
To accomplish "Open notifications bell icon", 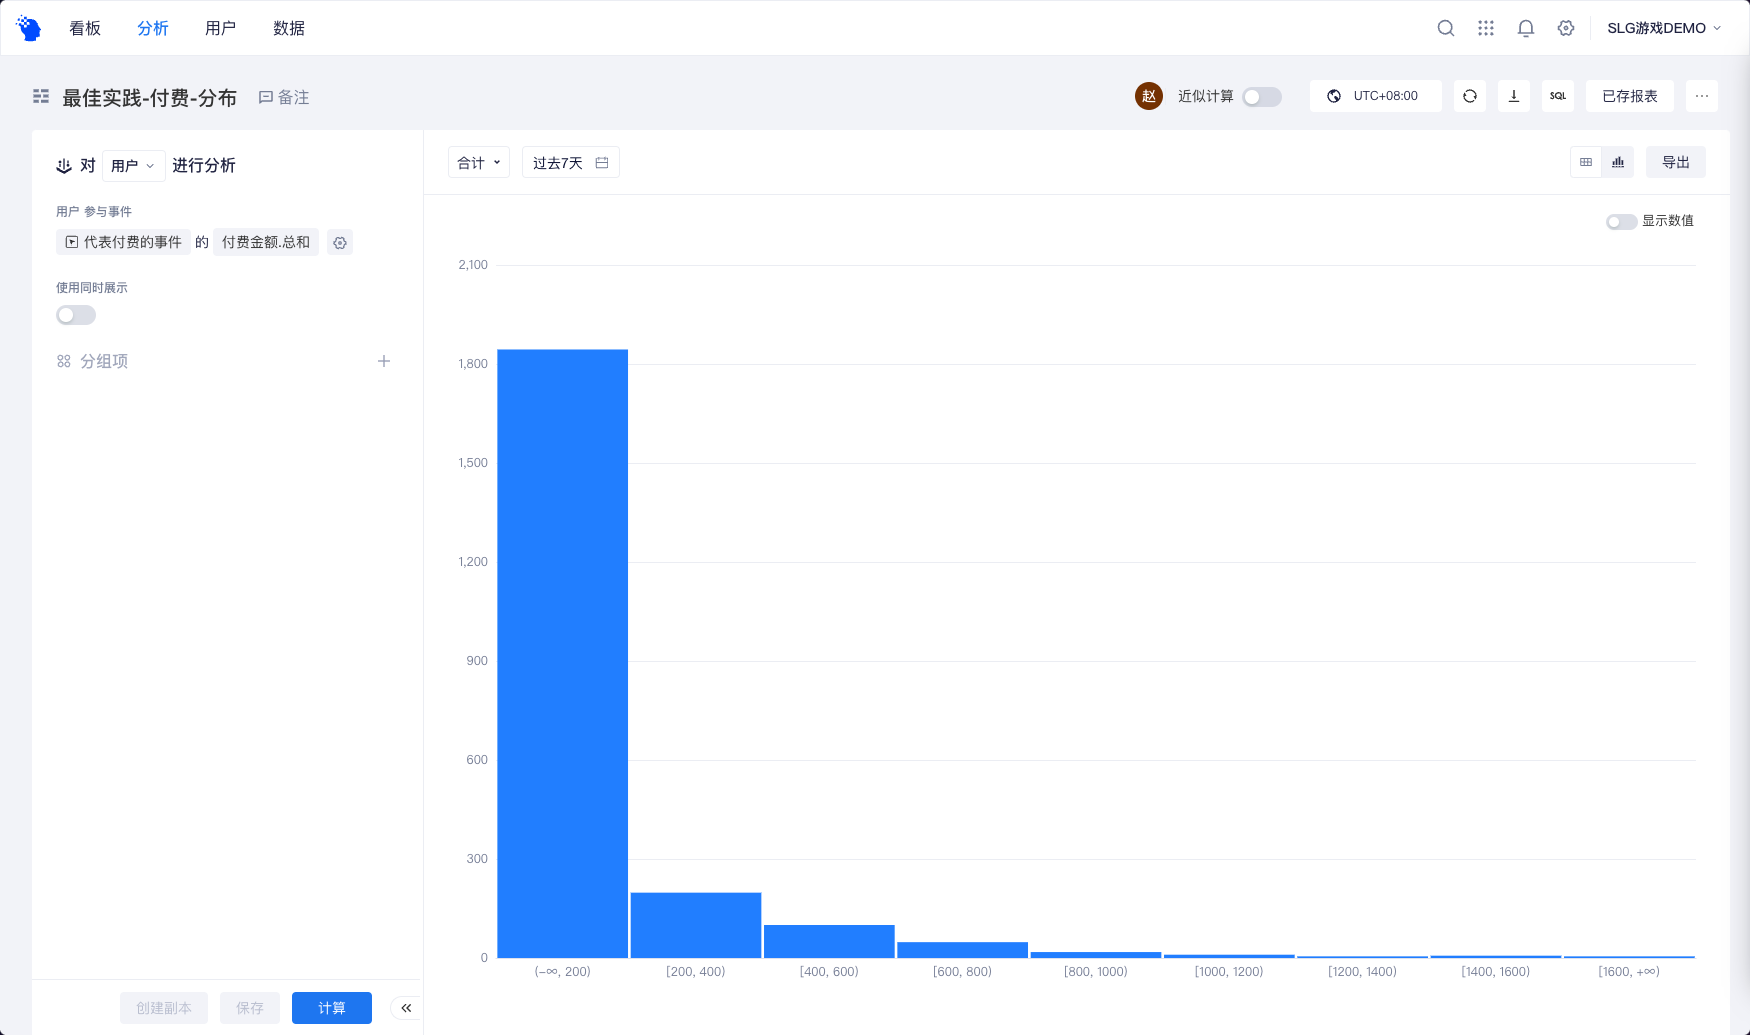I will click(x=1526, y=28).
